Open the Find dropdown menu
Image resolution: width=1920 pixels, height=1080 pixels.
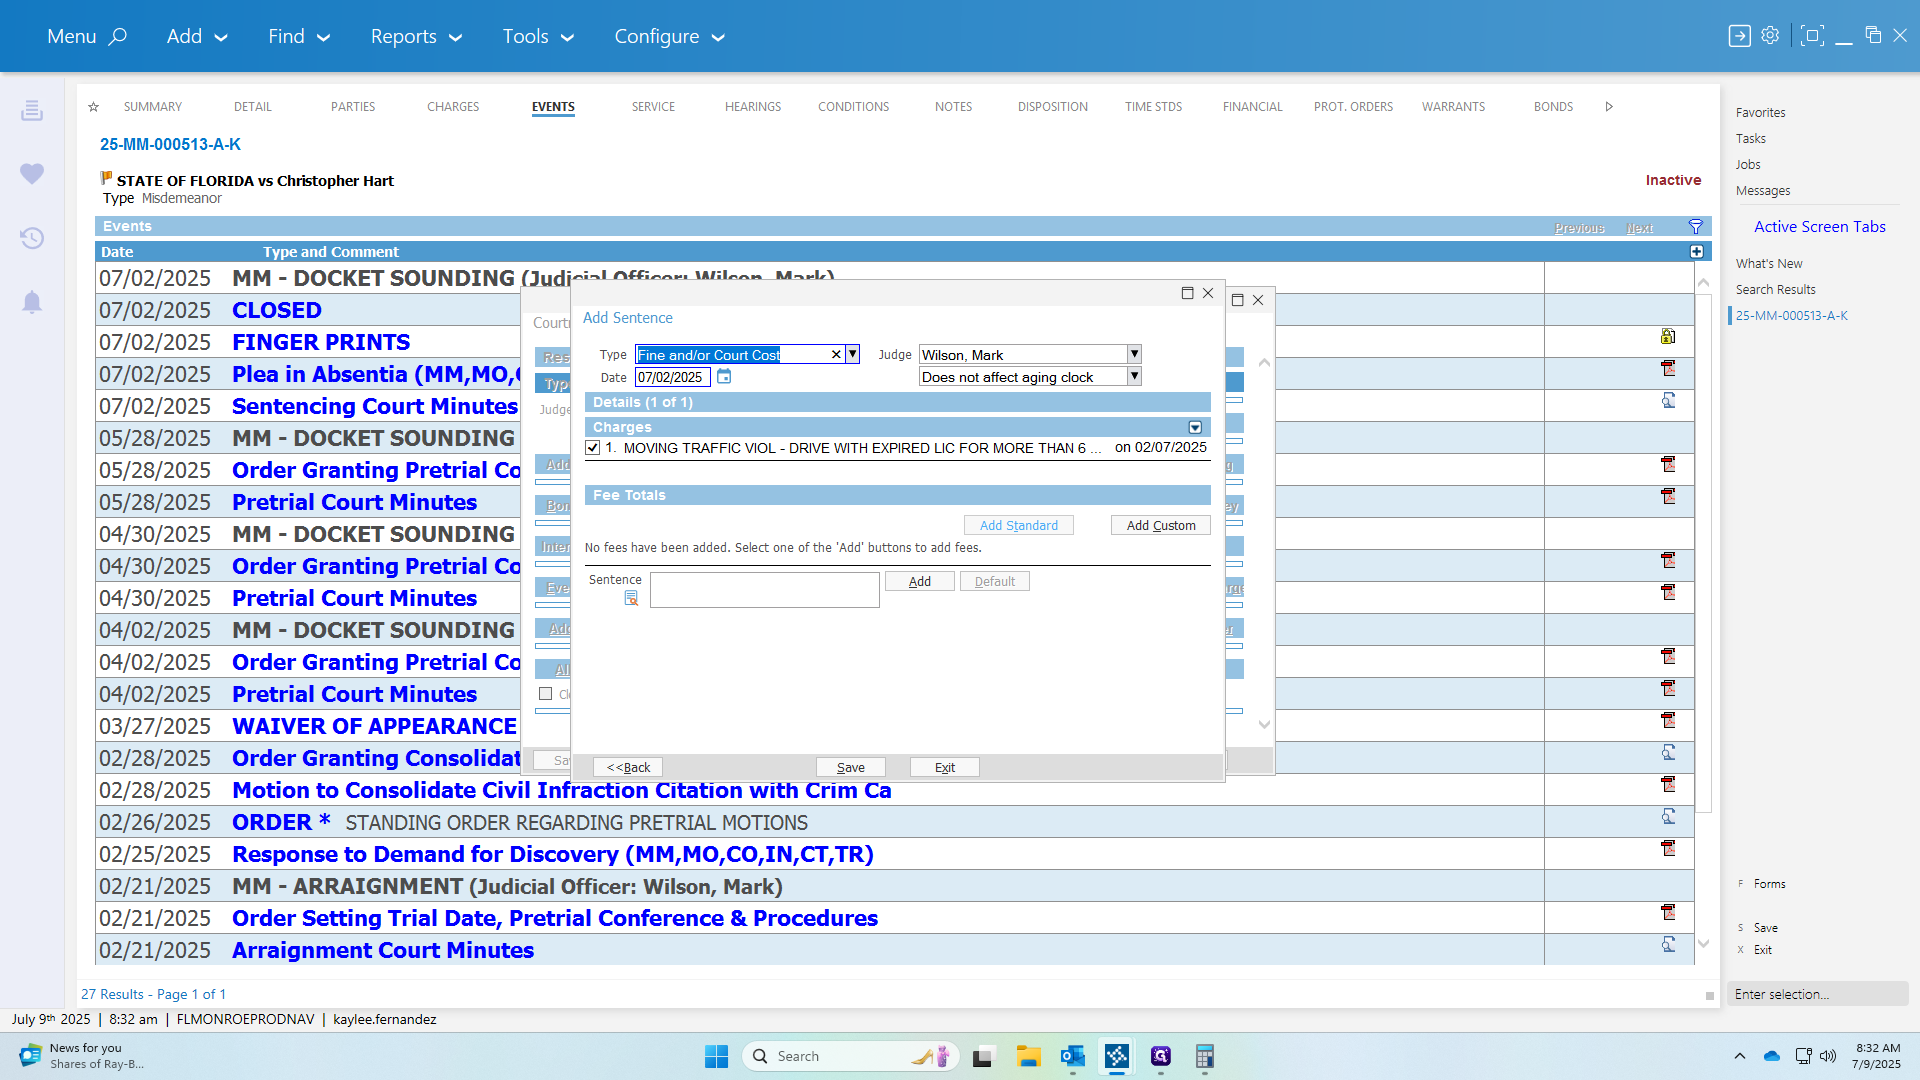pyautogui.click(x=298, y=36)
